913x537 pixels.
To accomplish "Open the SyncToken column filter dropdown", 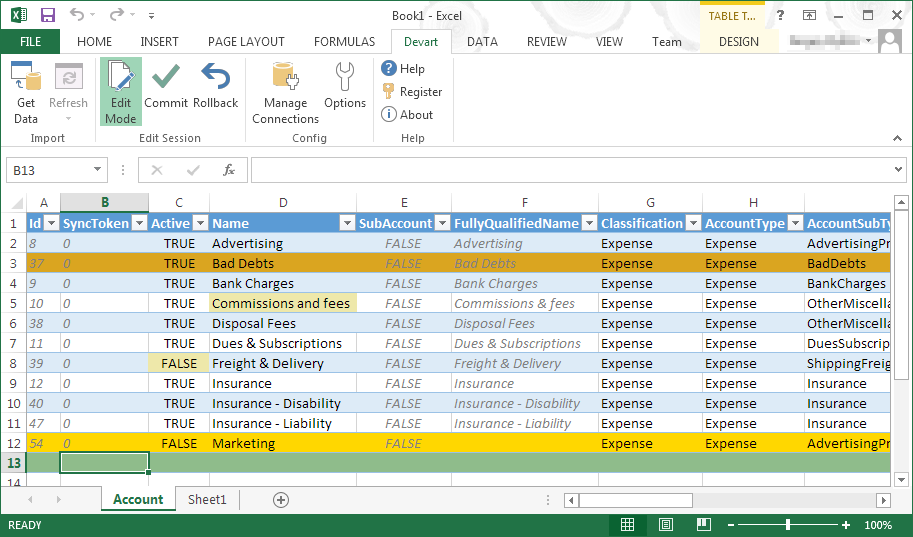I will coord(139,223).
